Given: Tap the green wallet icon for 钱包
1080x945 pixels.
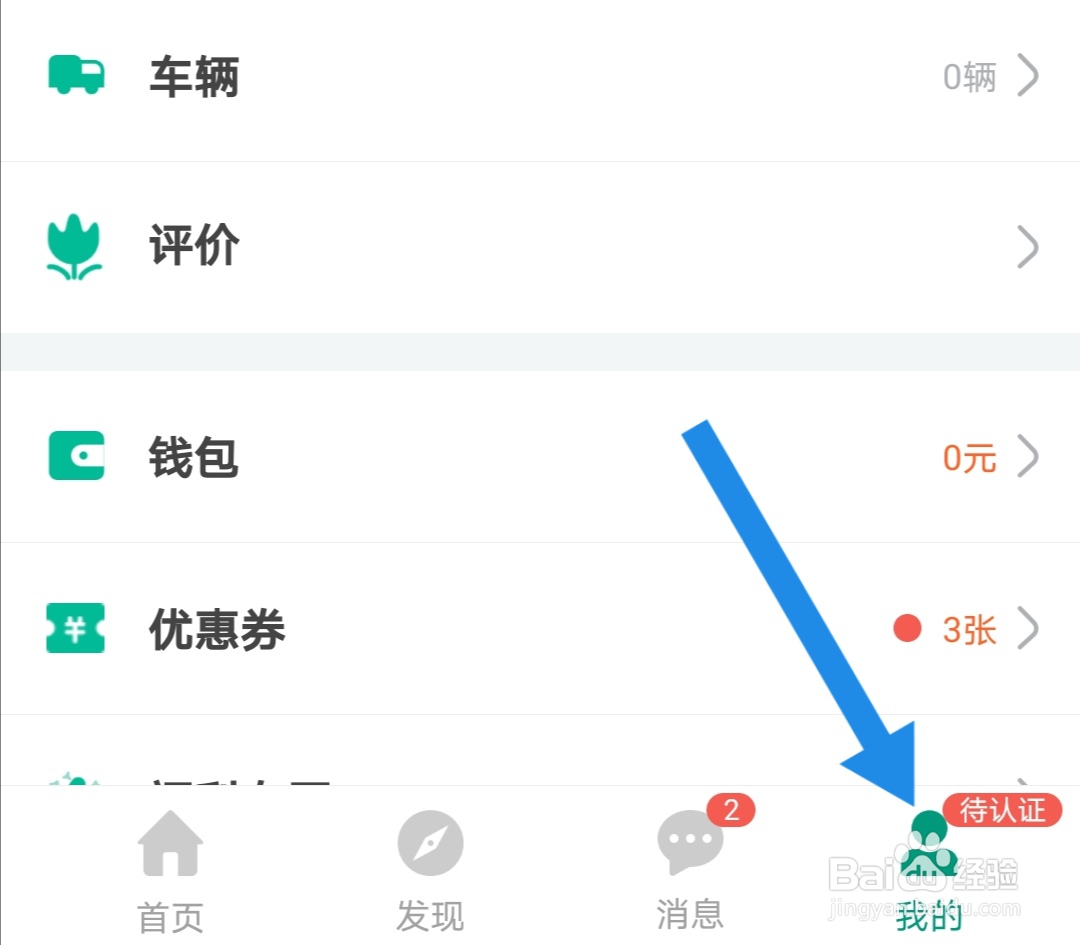Looking at the screenshot, I should (76, 456).
